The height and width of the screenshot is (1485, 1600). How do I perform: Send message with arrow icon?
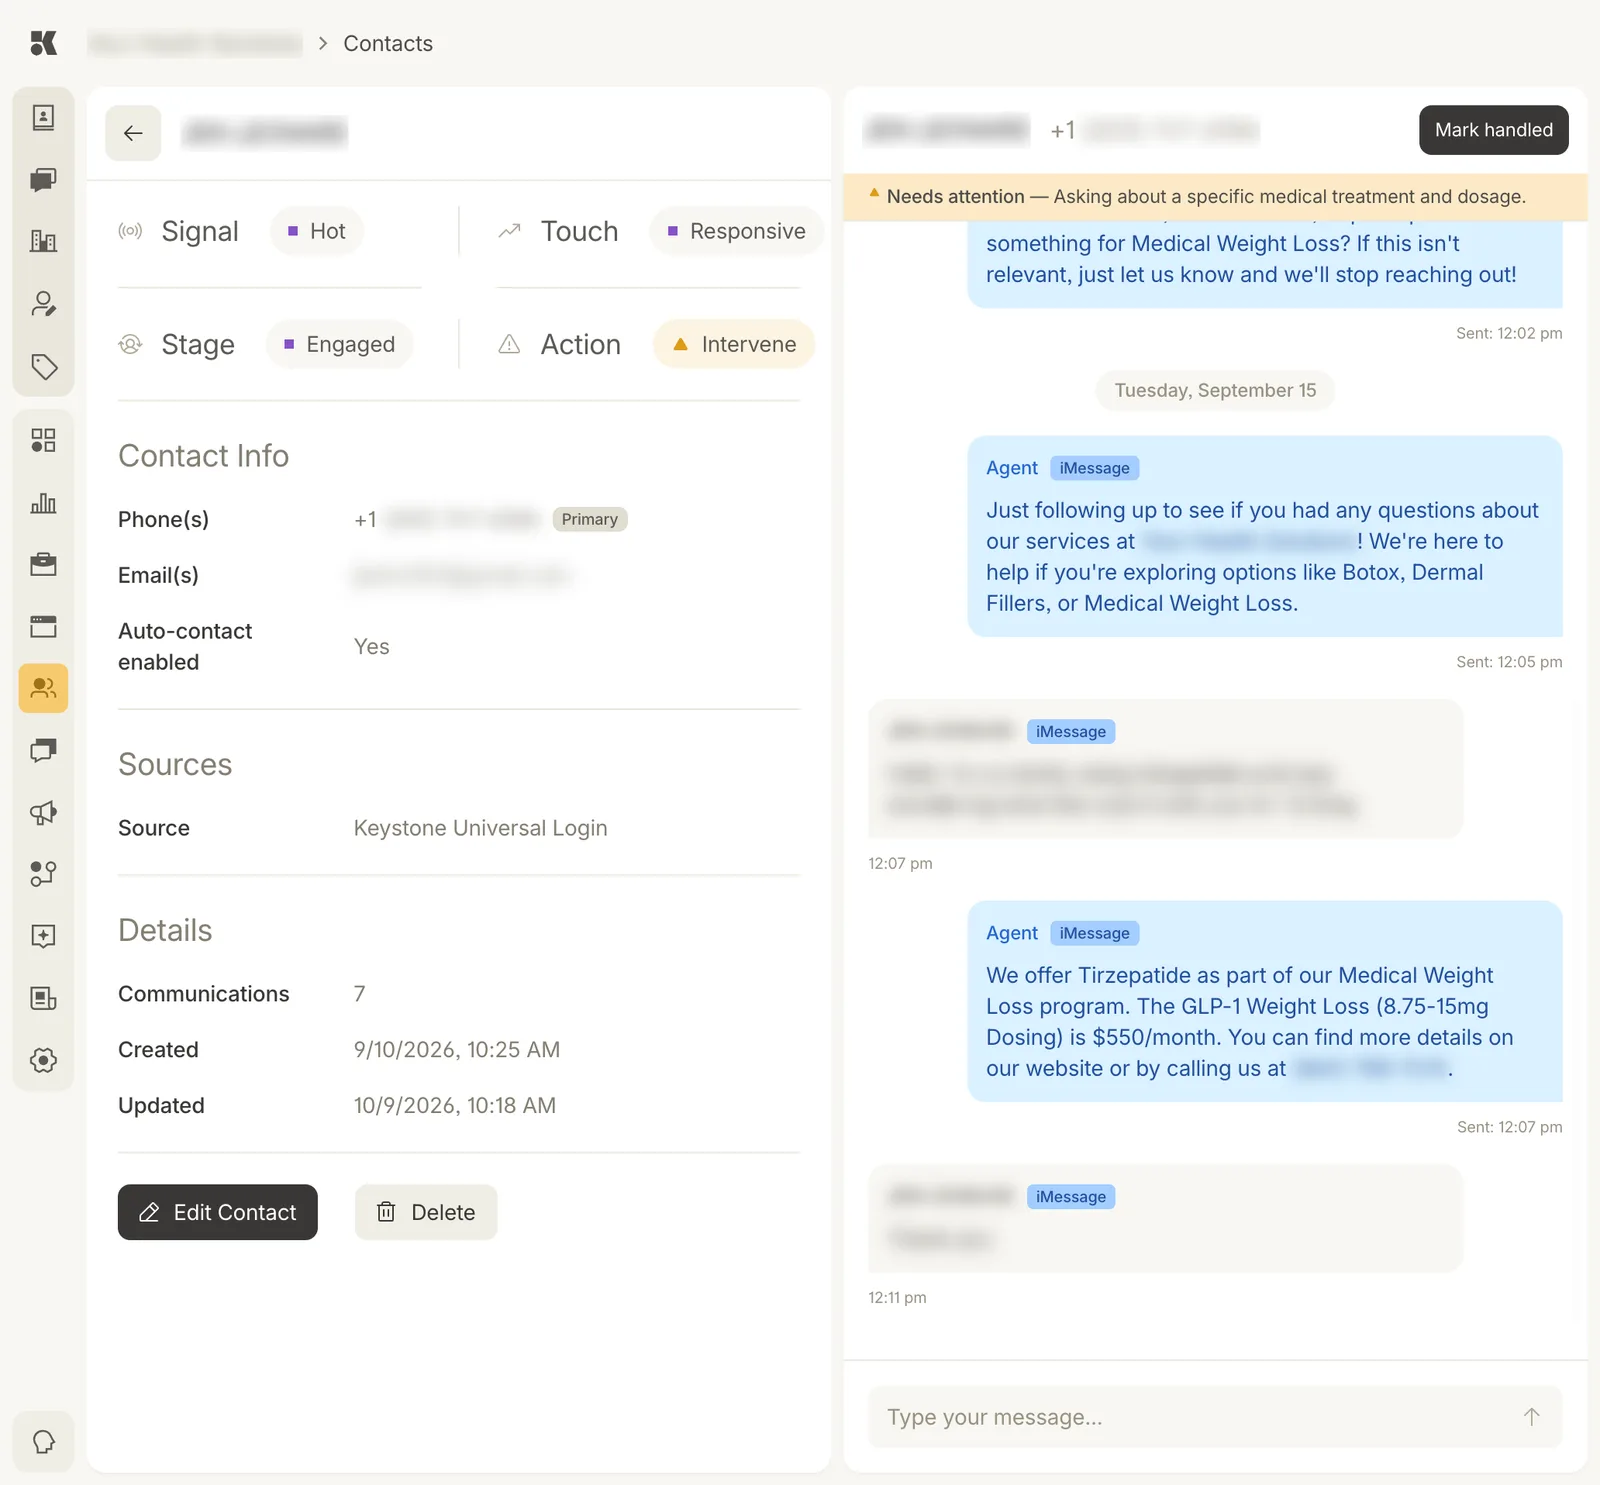[1531, 1417]
